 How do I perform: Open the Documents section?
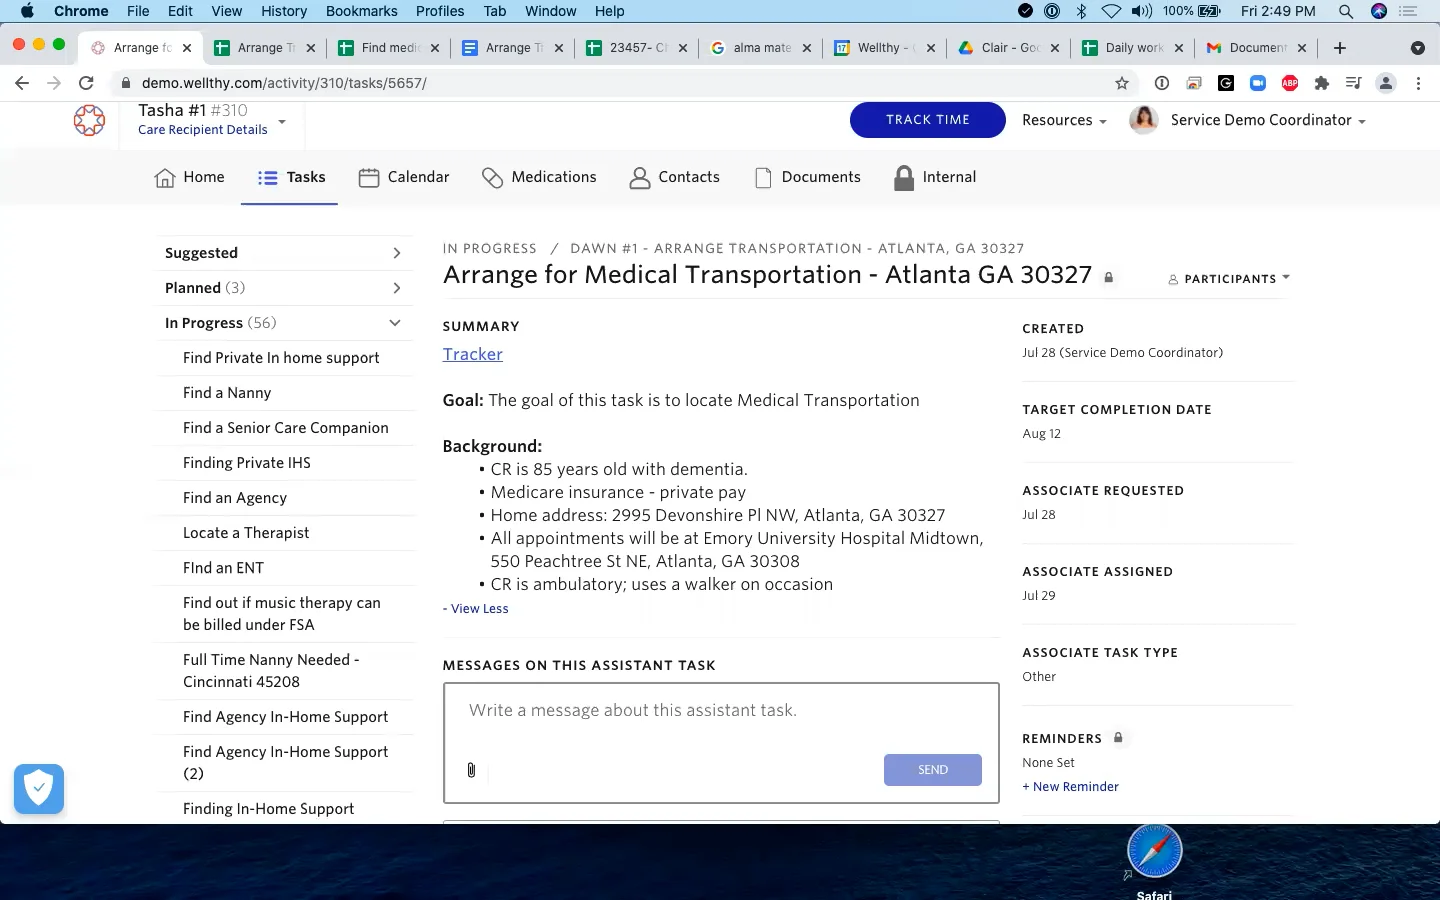pos(806,177)
